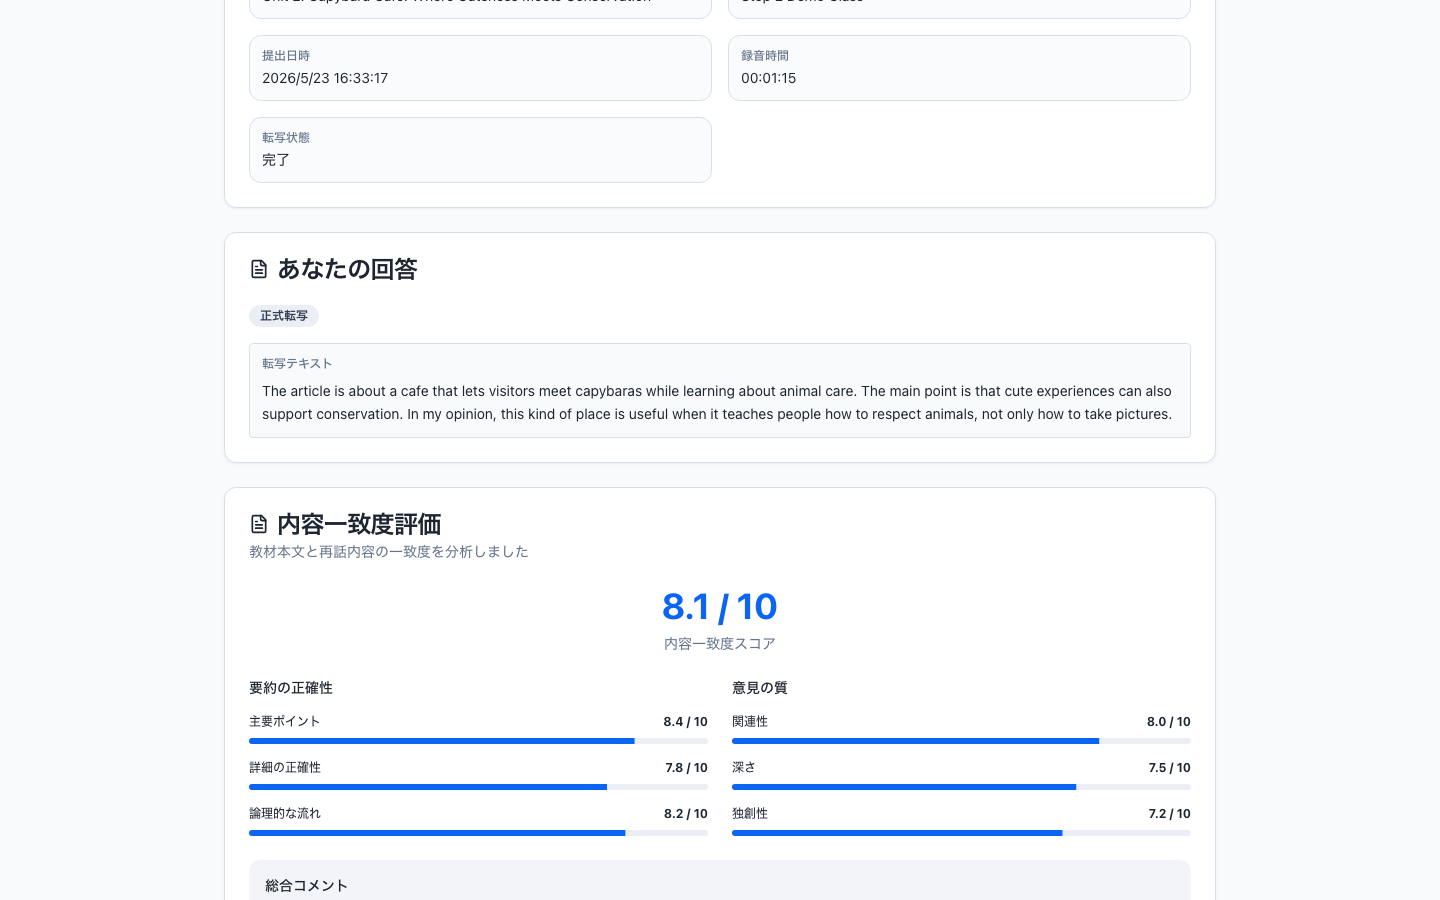This screenshot has width=1440, height=900.
Task: Click the 総合コメント heading
Action: pos(307,886)
